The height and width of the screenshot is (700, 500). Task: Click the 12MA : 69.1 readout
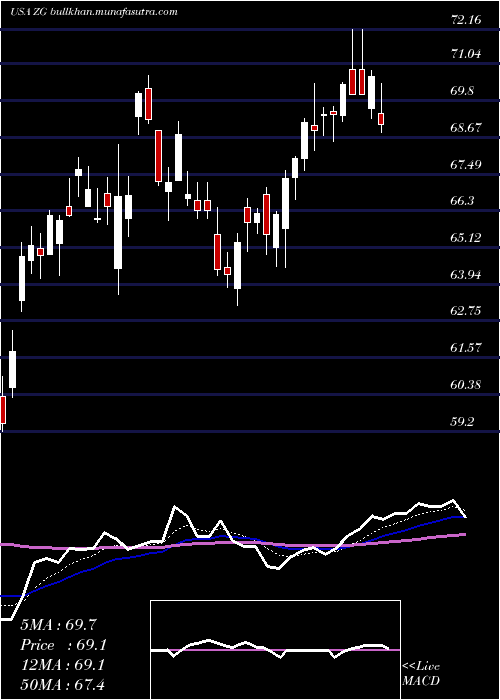62,665
